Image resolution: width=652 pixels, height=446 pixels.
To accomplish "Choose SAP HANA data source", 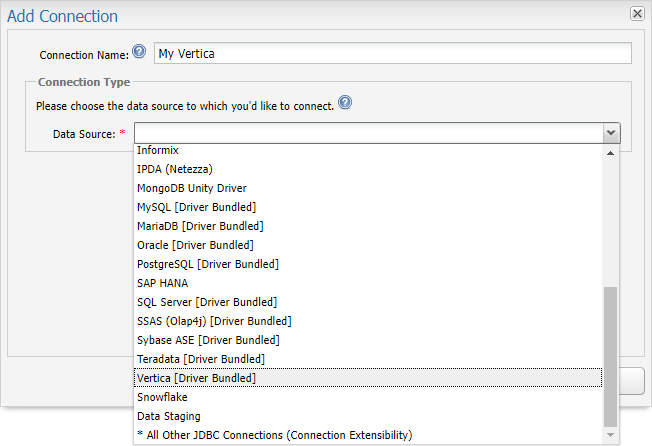I will 368,283.
